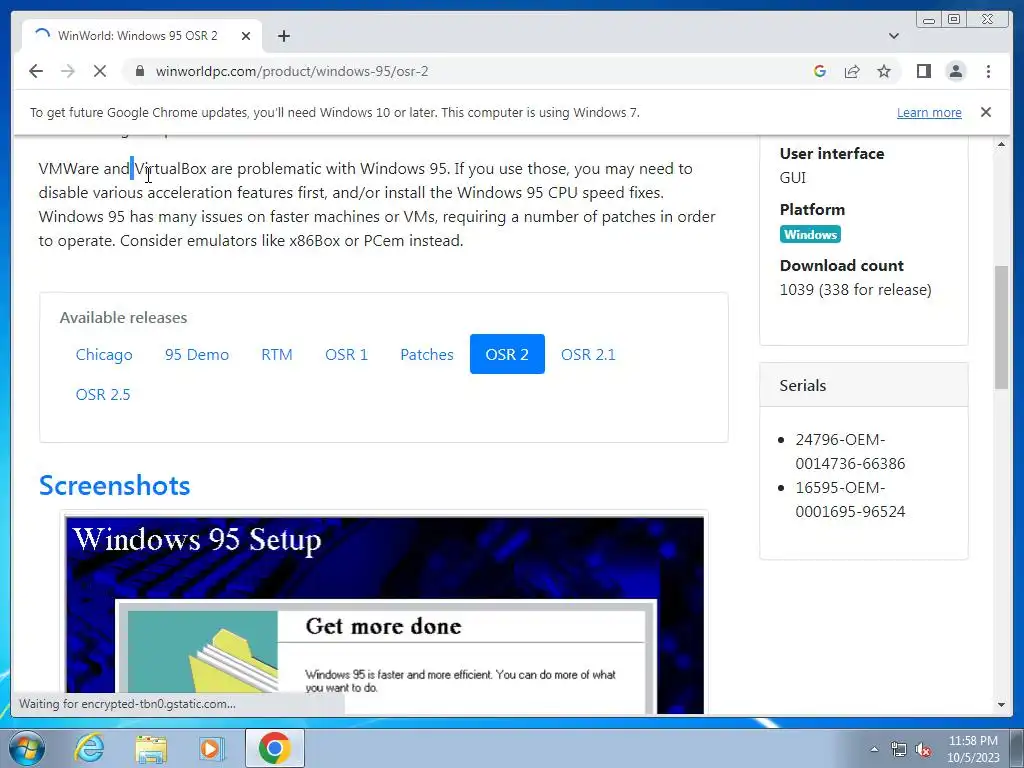Go back to the previous page
This screenshot has height=768, width=1024.
pos(36,71)
